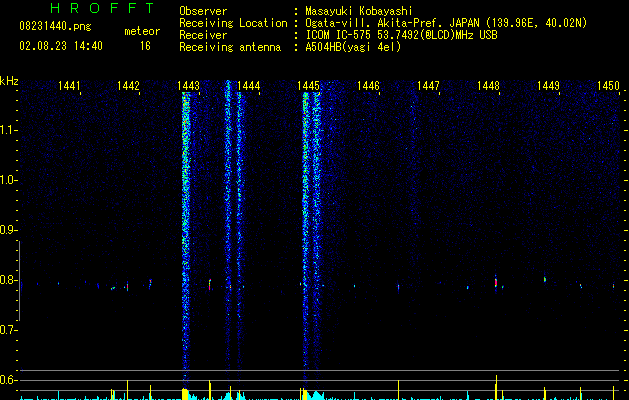This screenshot has width=629, height=400.
Task: Select the observer name Masayuki Kobayashi
Action: pos(359,11)
